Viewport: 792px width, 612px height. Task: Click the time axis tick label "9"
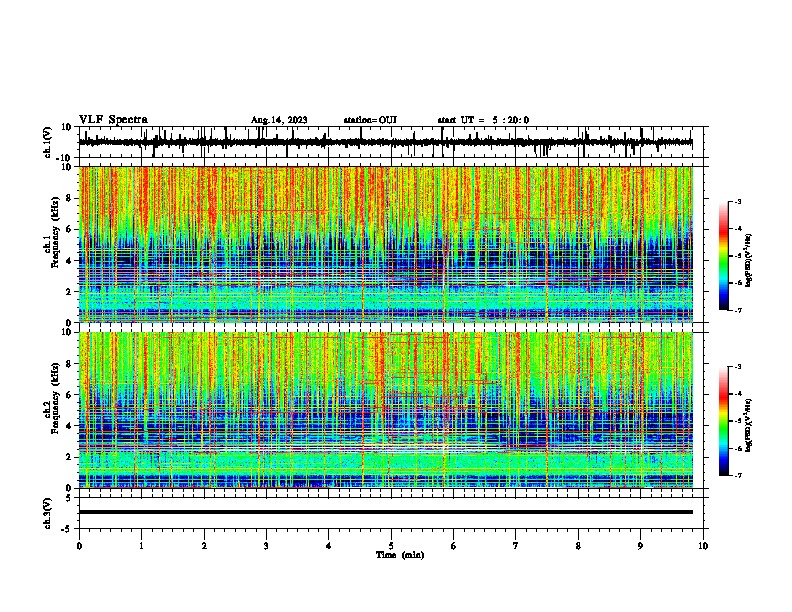(640, 546)
